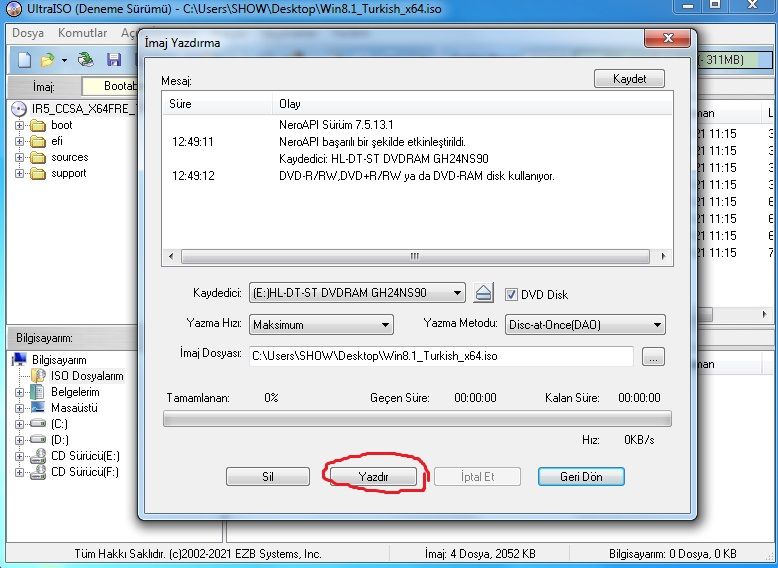Viewport: 778px width, 568px height.
Task: Click the message list scroll right arrow
Action: pos(663,256)
